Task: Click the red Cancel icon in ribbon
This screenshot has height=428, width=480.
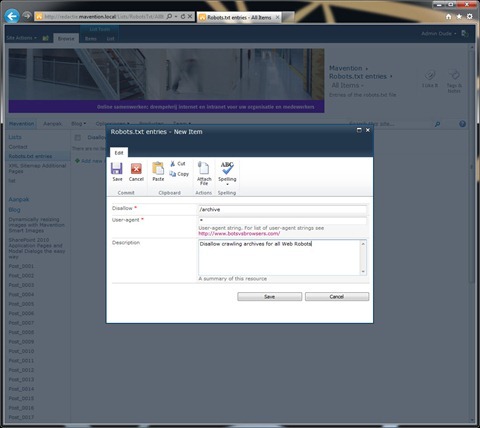Action: (x=136, y=169)
